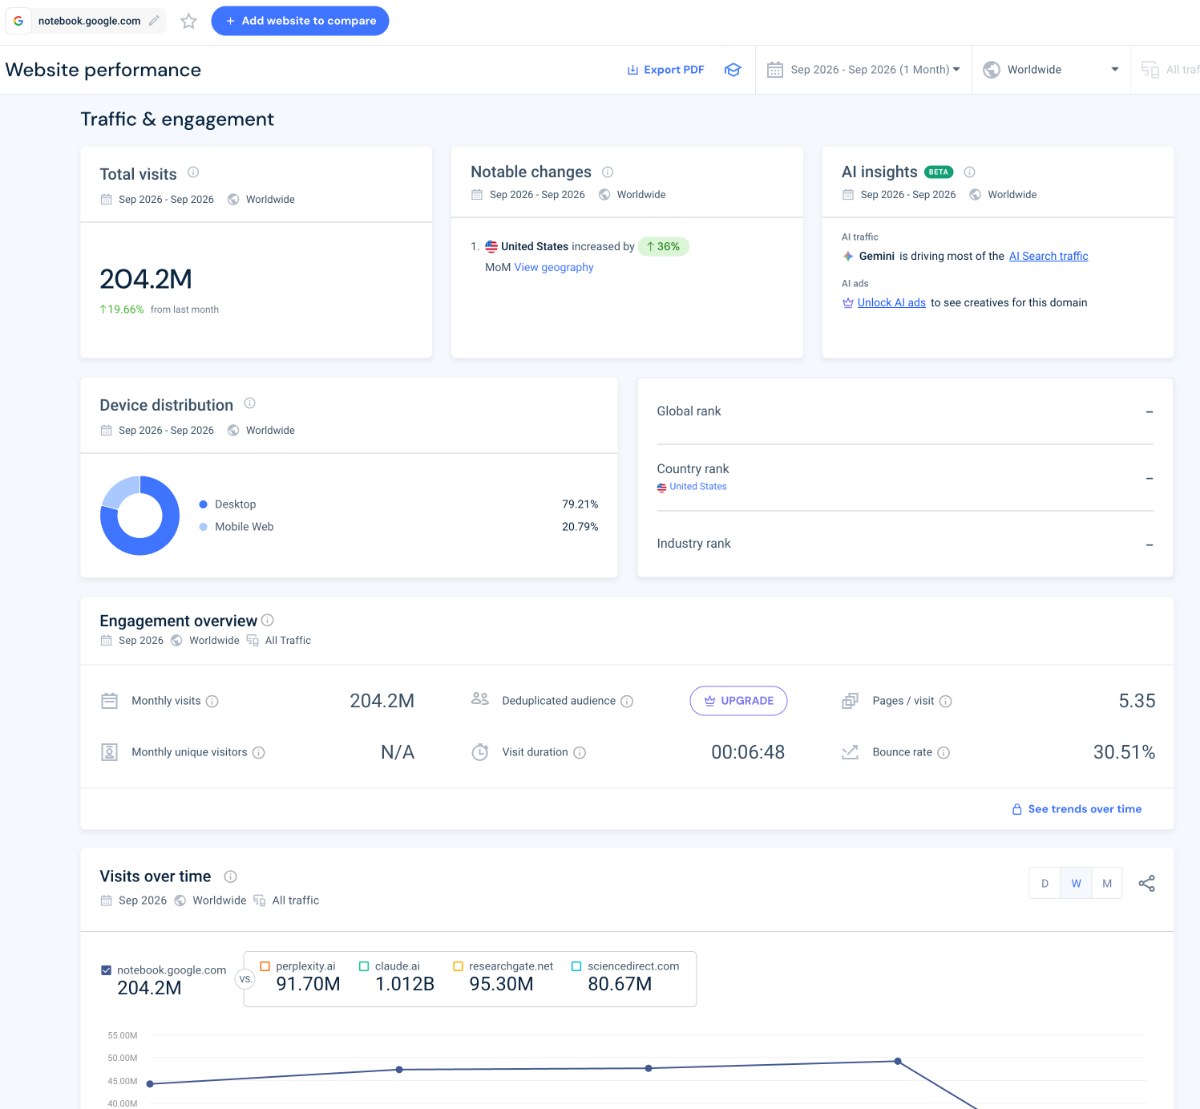Show info tooltip for Notable changes

[607, 172]
